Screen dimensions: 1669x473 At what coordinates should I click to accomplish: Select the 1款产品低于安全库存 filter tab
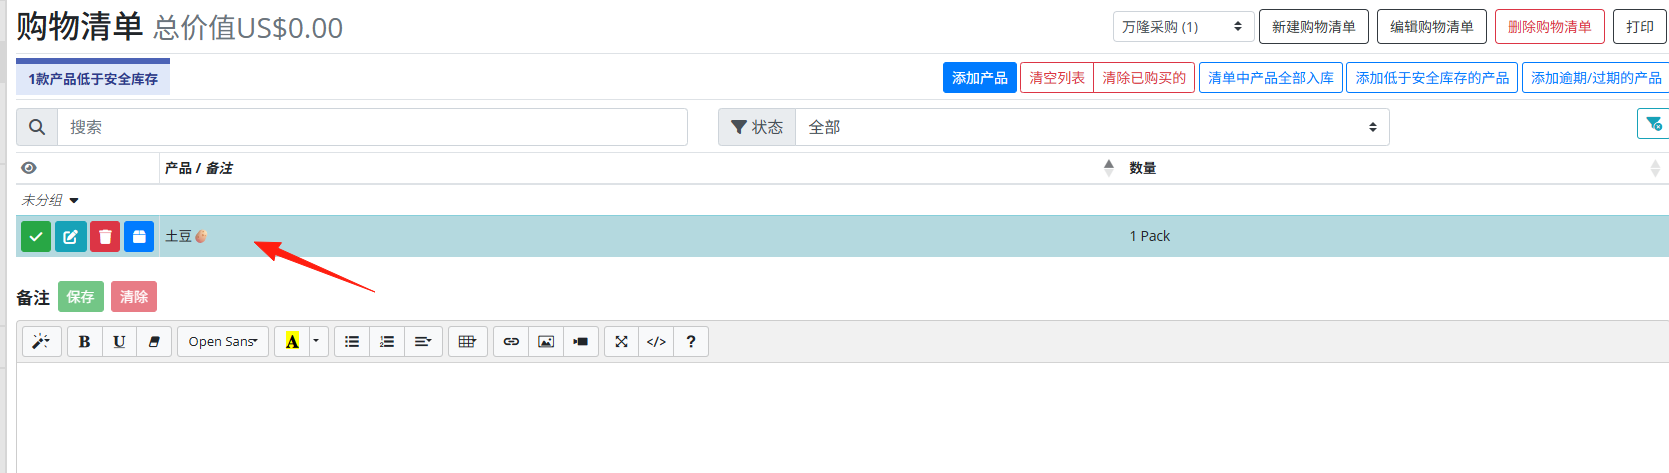tap(93, 78)
